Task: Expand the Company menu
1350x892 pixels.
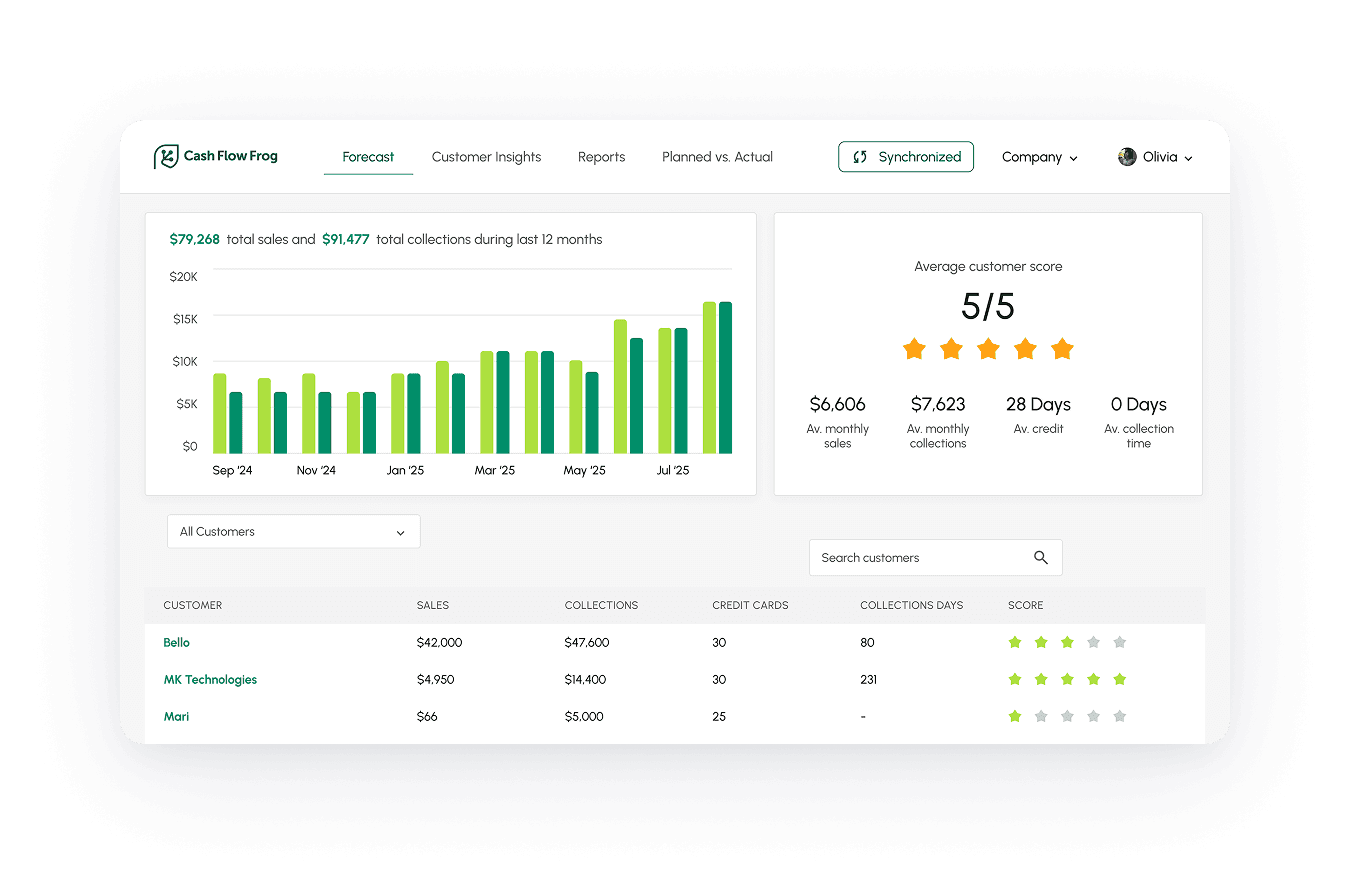Action: point(1039,157)
